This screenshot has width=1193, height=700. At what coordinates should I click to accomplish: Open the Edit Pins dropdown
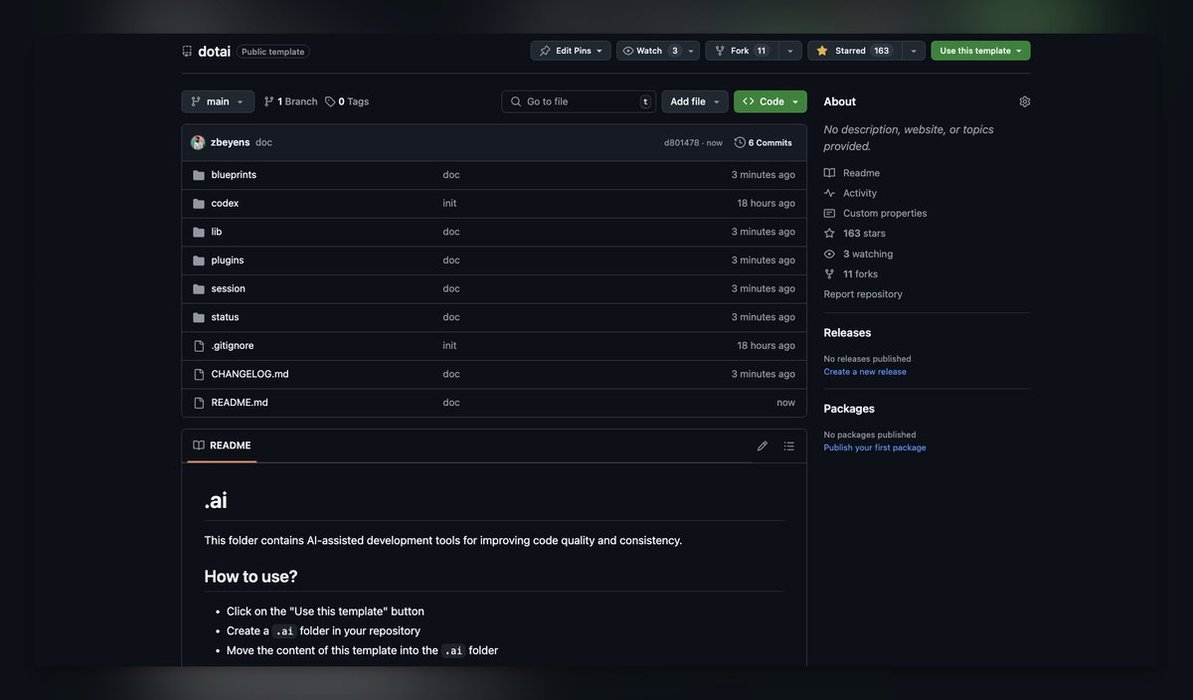[571, 51]
